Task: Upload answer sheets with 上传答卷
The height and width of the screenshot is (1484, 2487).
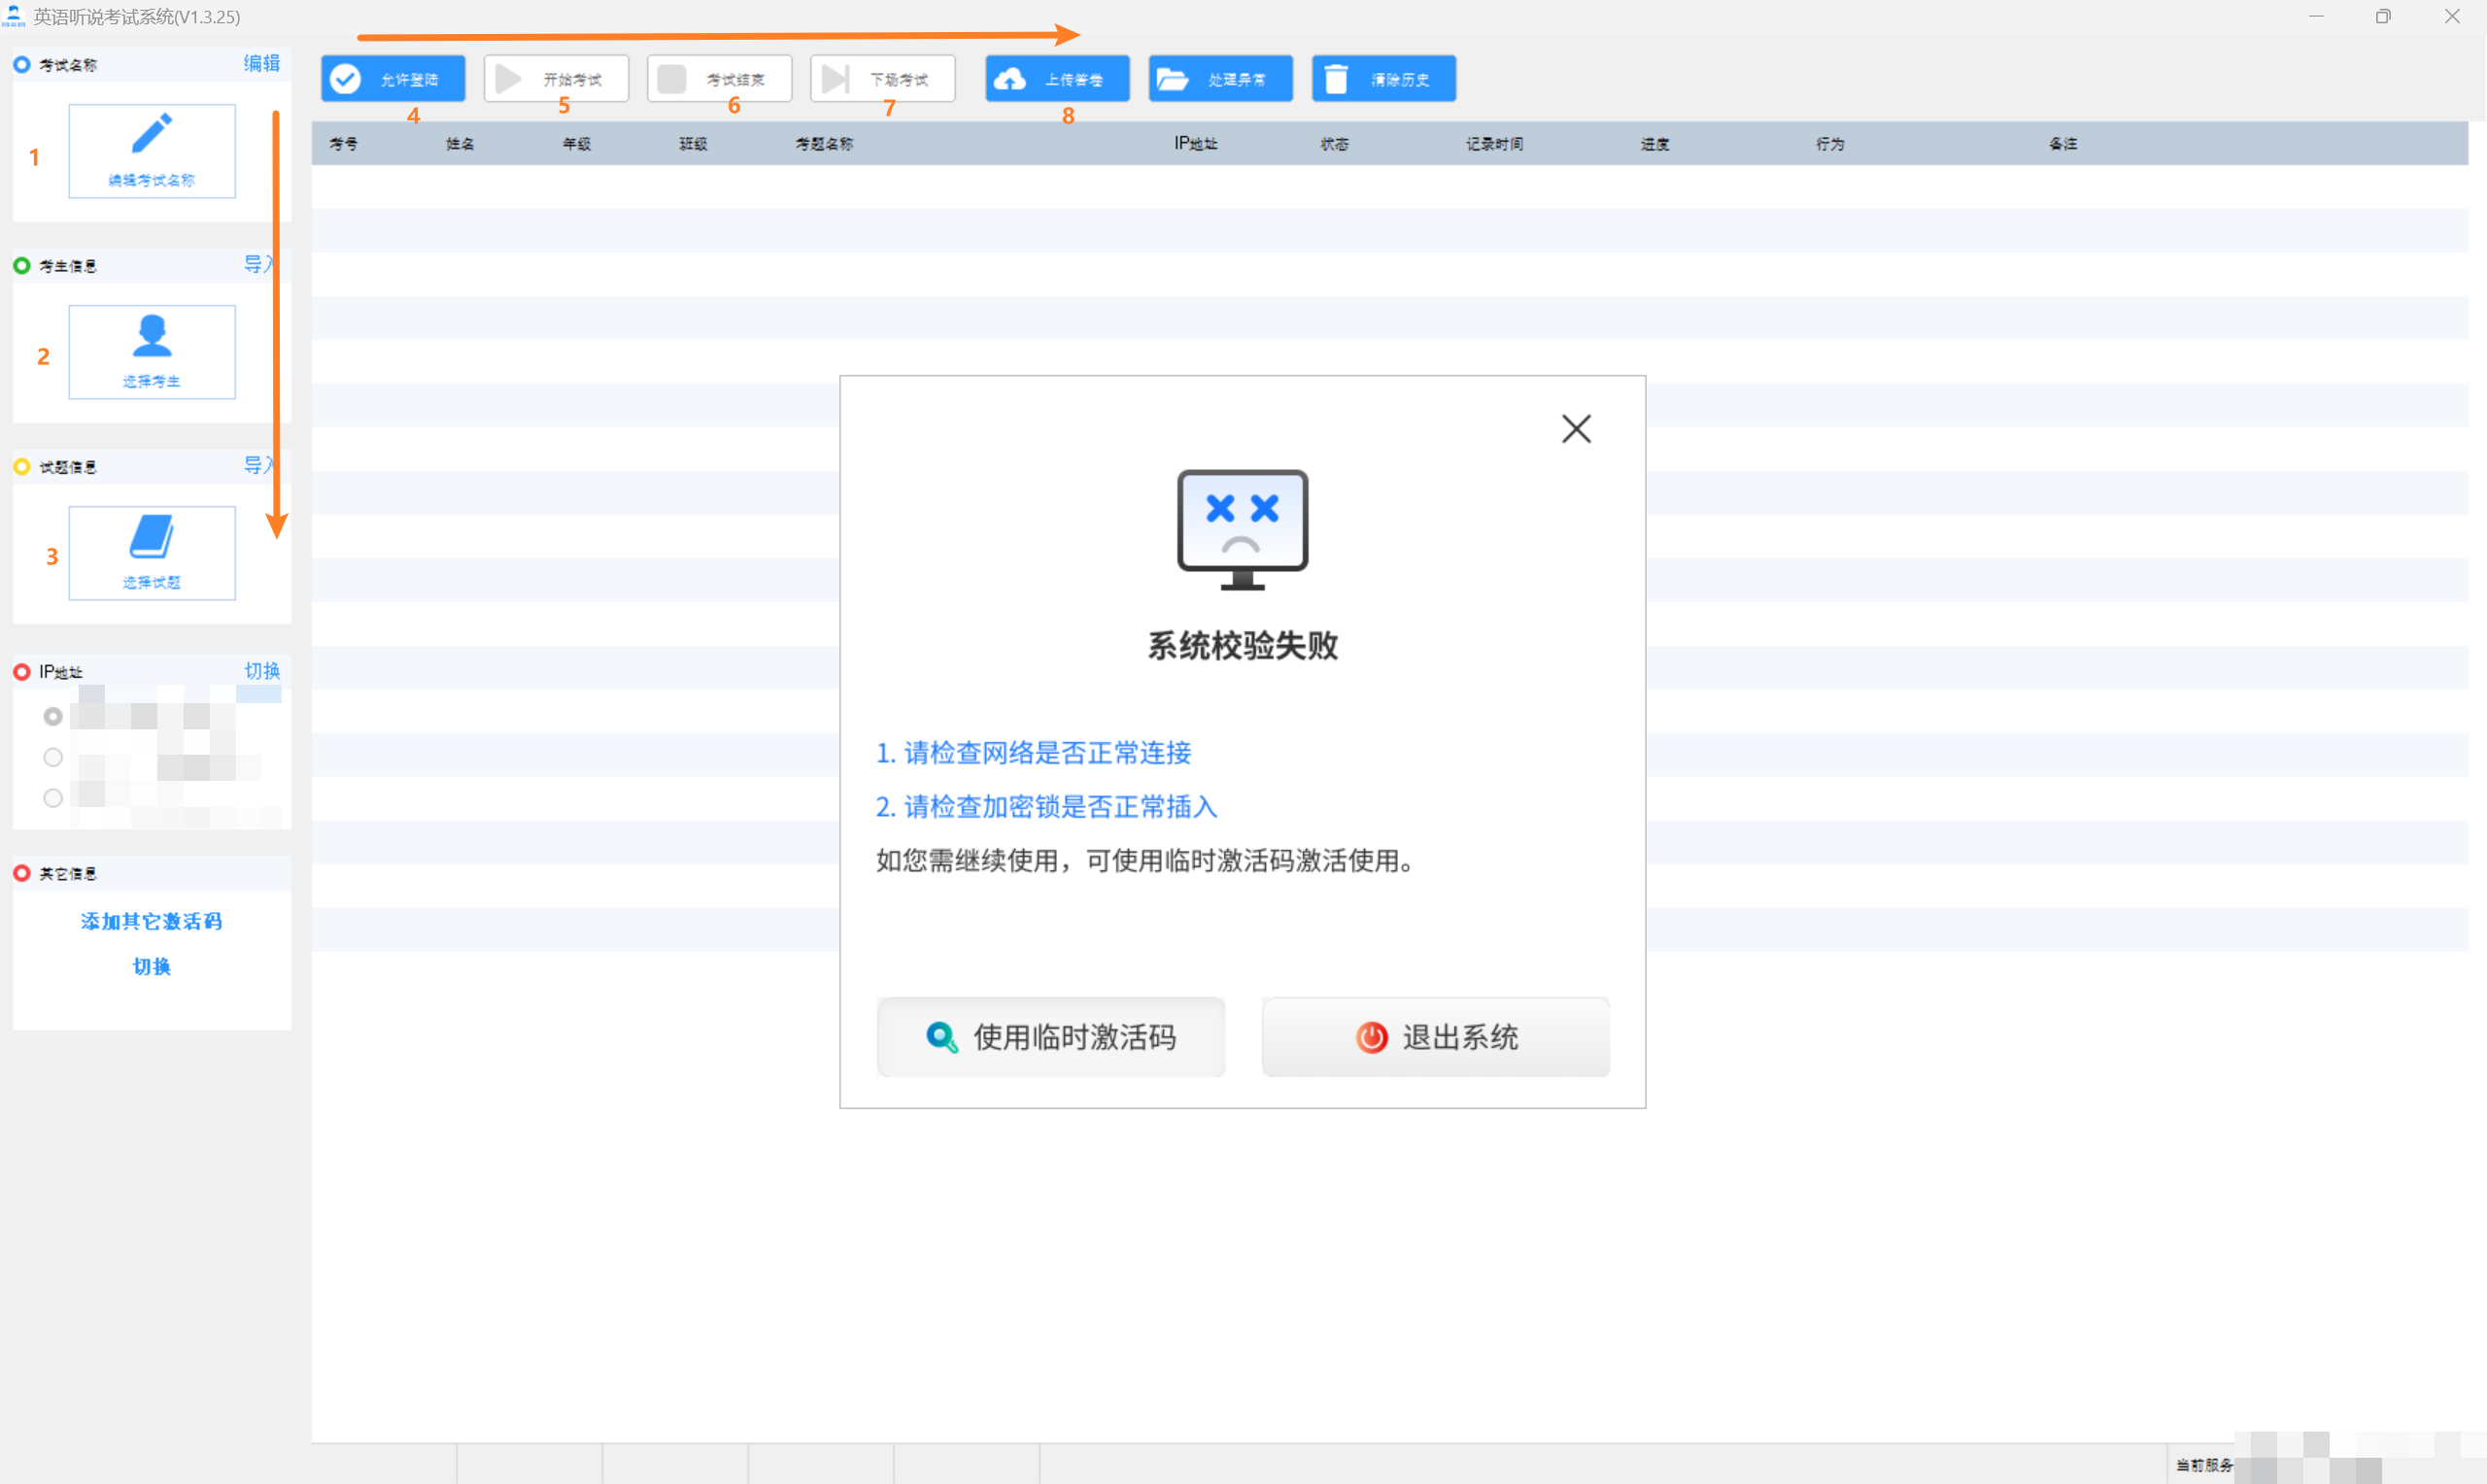Action: pos(1057,79)
